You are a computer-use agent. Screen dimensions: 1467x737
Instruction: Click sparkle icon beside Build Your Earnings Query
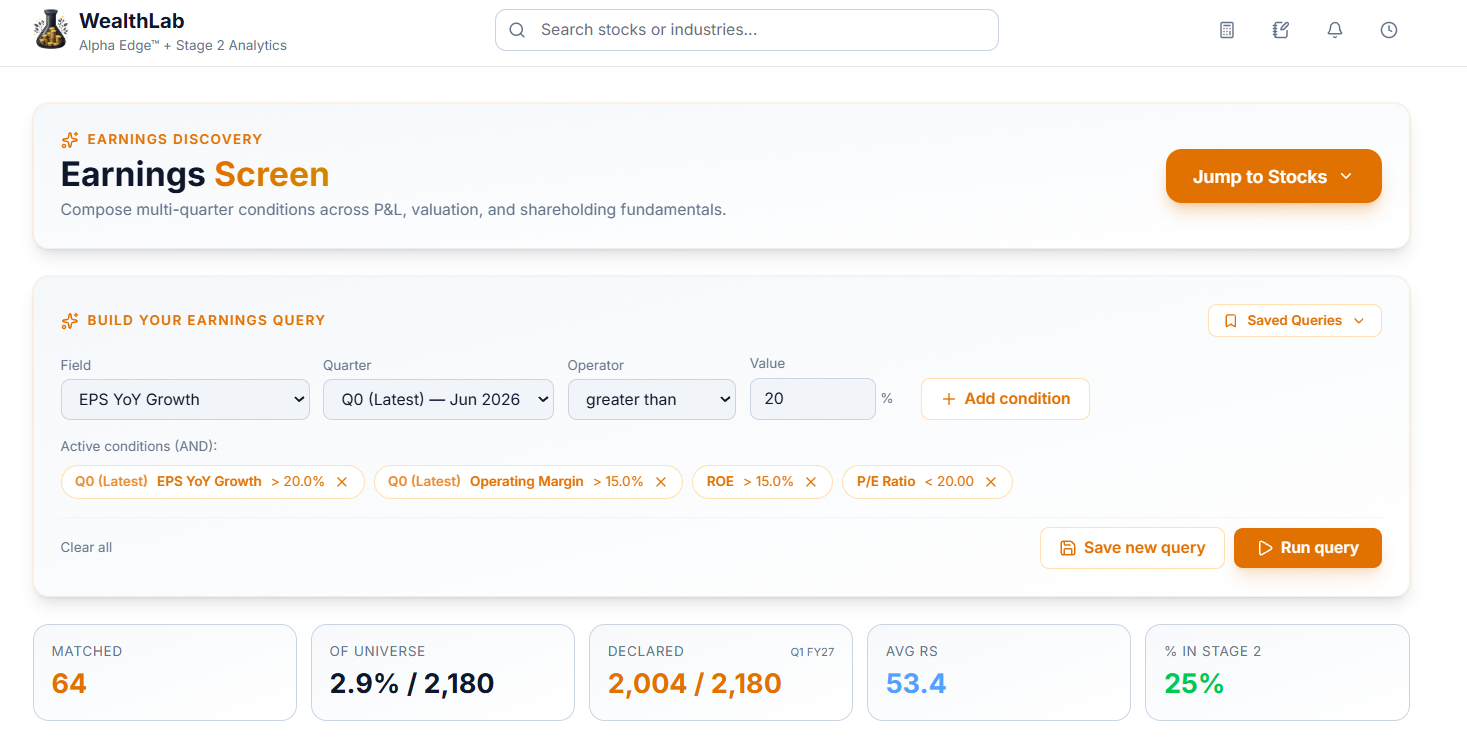(x=70, y=321)
